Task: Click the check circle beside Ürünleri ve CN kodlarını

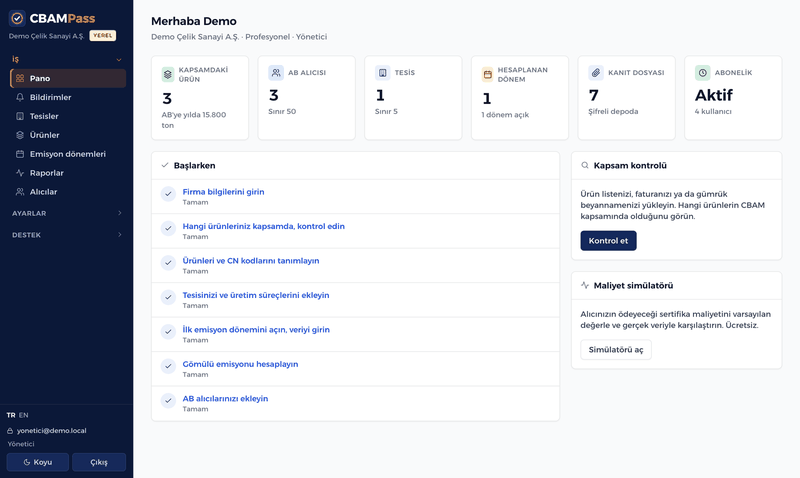Action: (x=168, y=263)
